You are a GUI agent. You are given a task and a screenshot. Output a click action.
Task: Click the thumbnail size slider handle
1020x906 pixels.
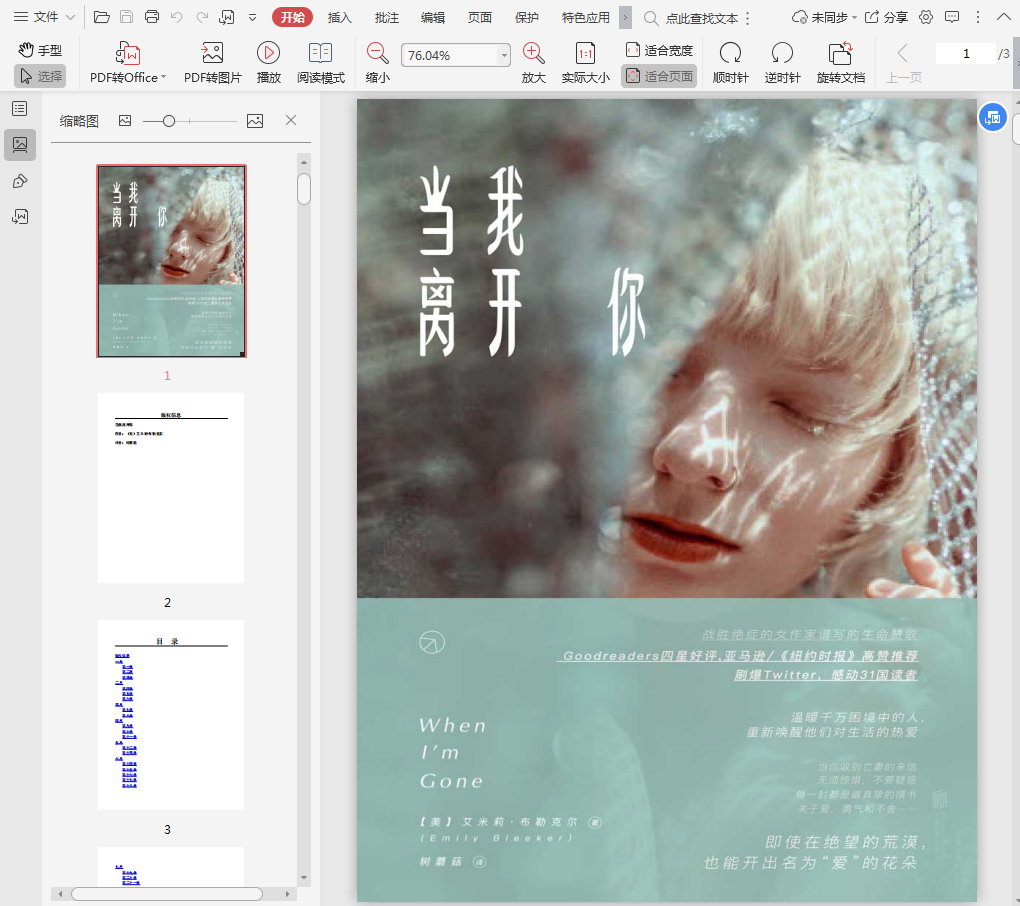click(x=168, y=121)
